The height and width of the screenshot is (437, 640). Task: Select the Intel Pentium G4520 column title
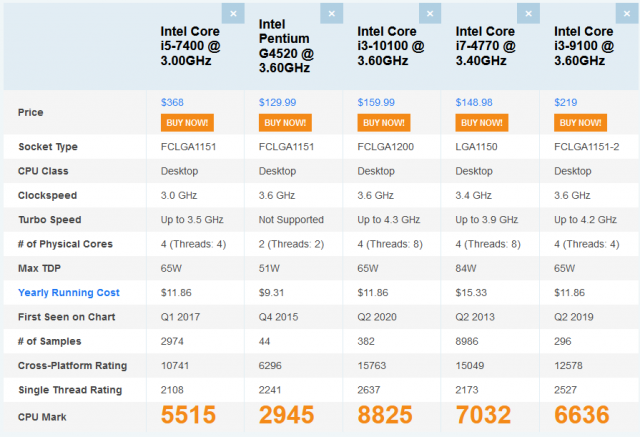pos(286,45)
